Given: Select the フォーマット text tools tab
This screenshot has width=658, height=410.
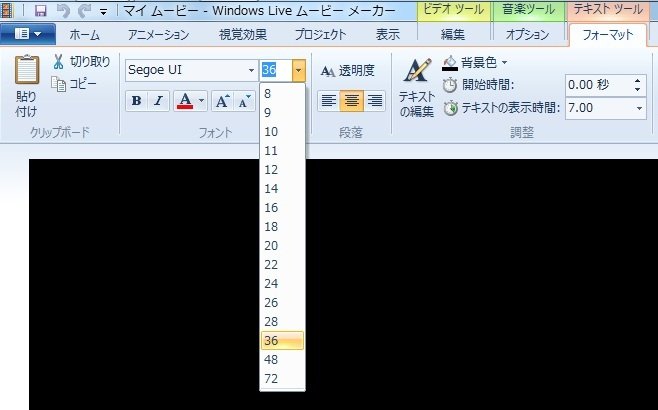Looking at the screenshot, I should (x=608, y=35).
